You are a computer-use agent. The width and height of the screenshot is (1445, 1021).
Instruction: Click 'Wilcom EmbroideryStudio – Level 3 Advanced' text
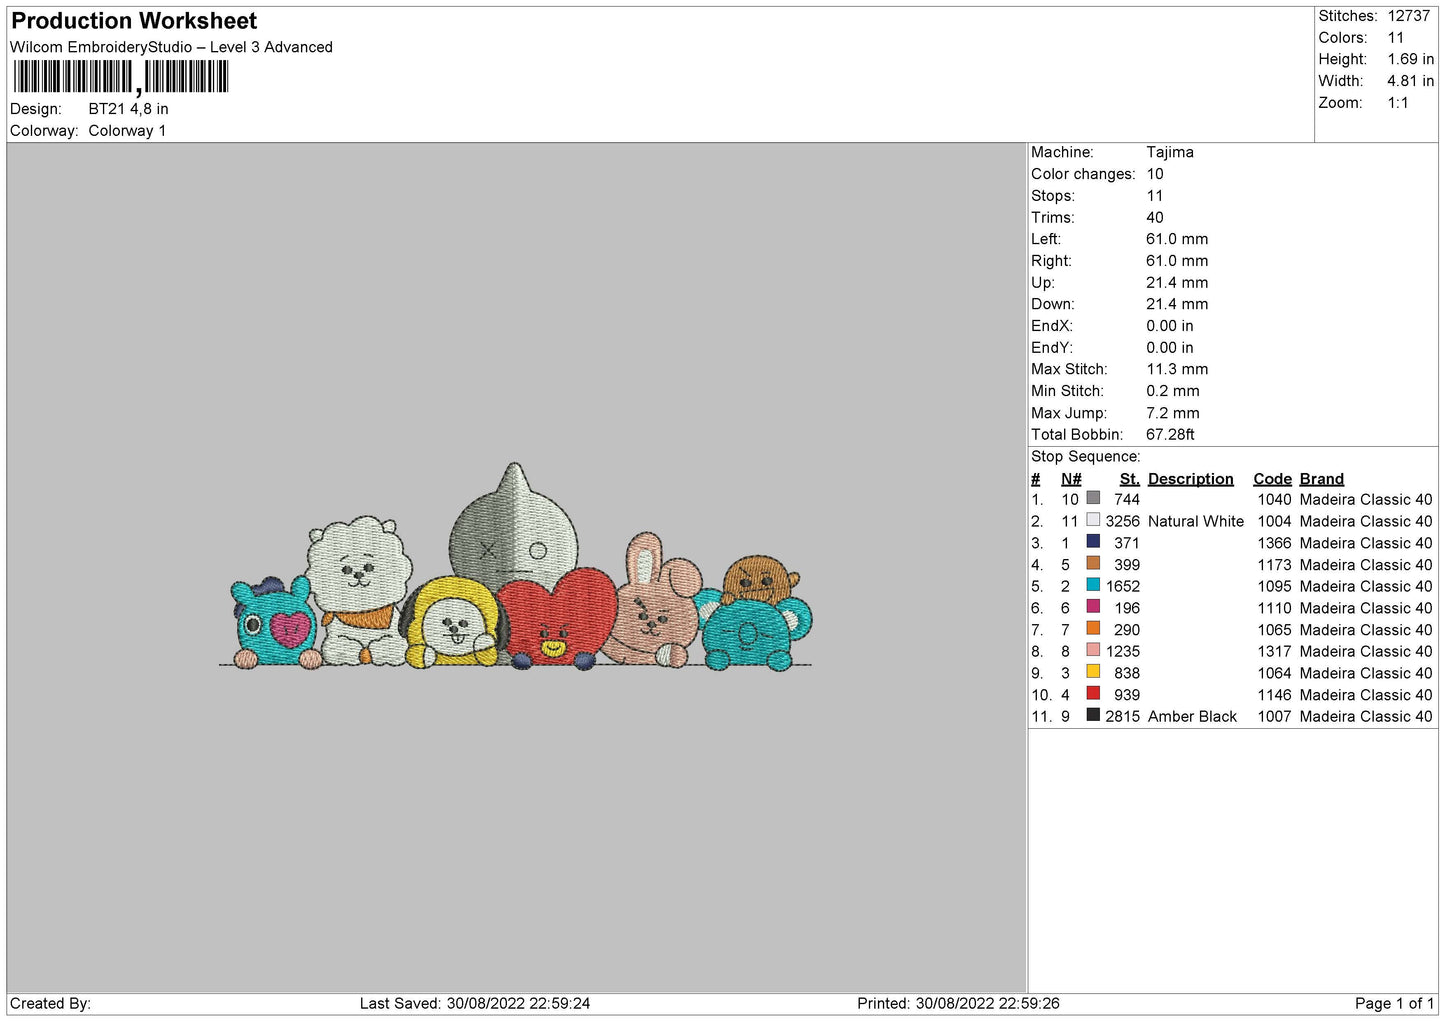pos(171,47)
